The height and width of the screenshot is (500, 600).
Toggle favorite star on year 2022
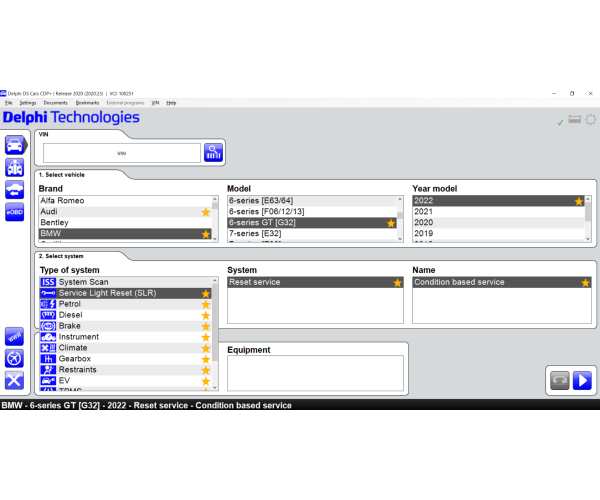click(x=579, y=201)
